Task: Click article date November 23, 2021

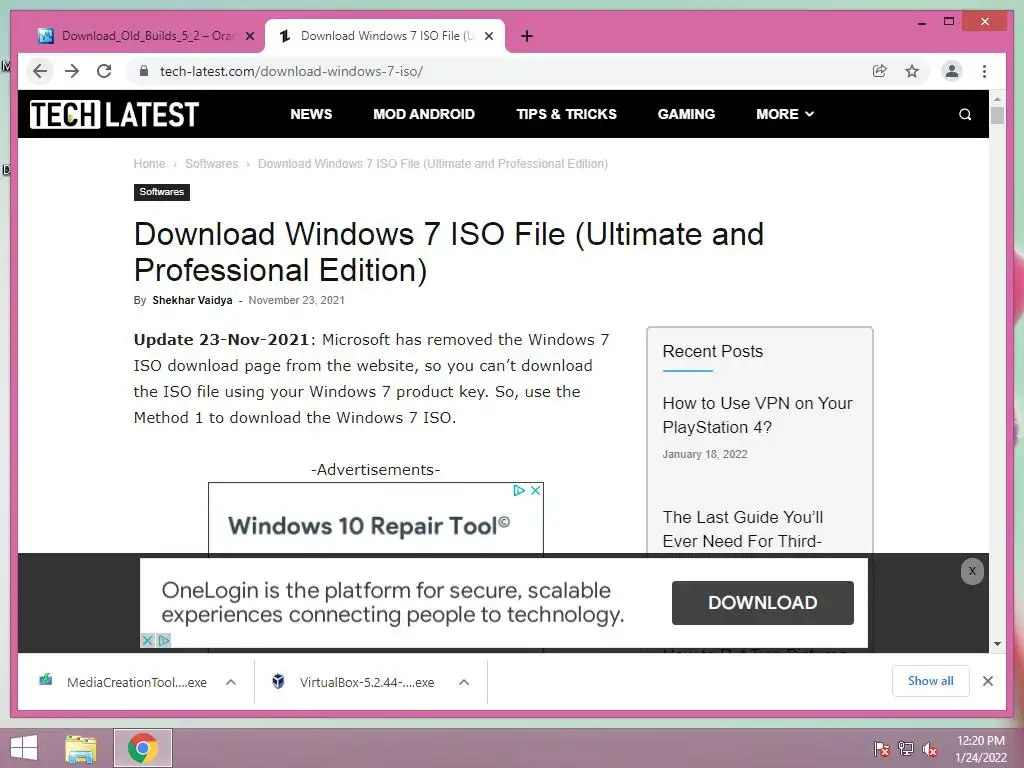Action: (296, 300)
